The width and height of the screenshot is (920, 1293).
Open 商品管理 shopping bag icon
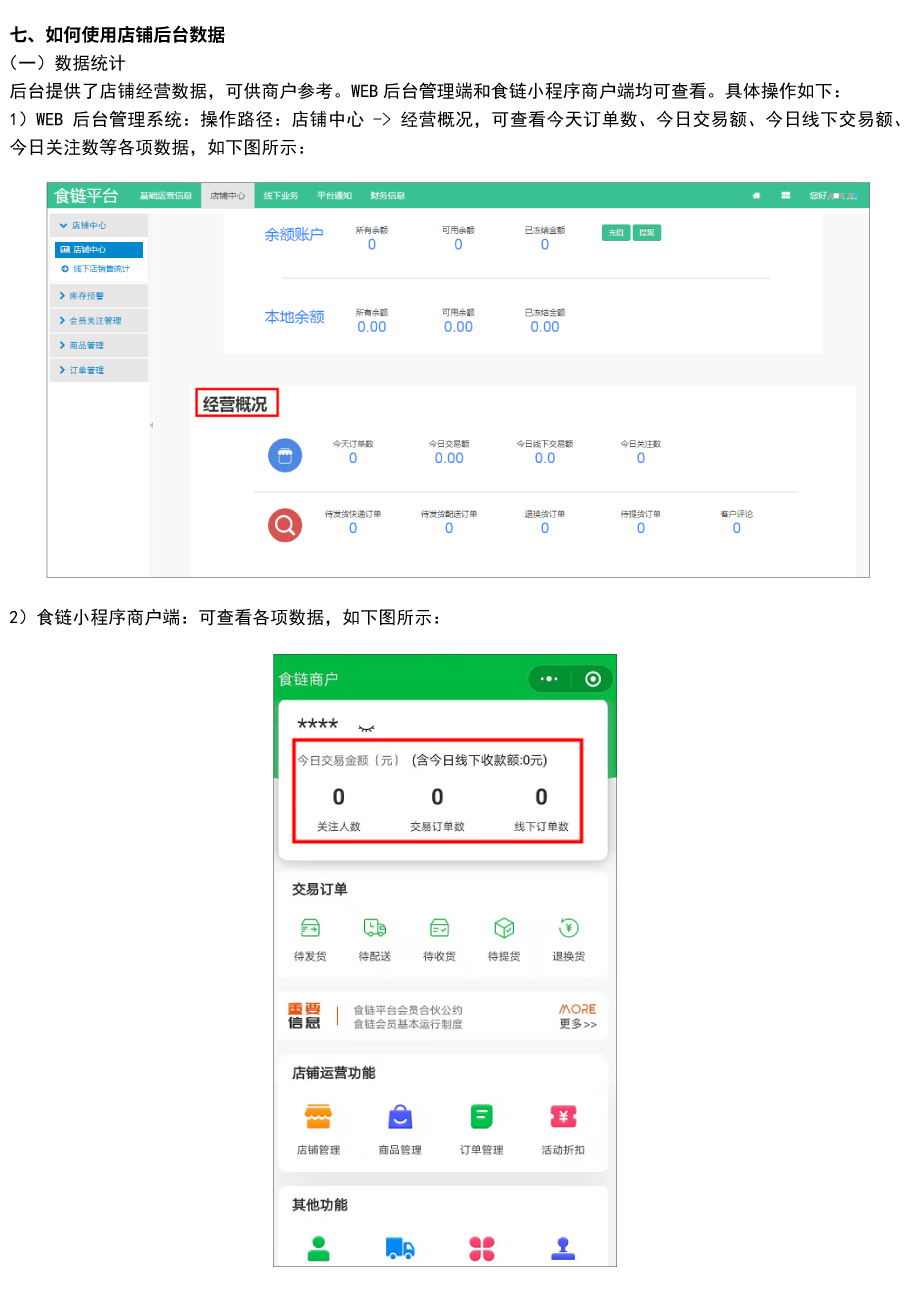click(x=400, y=1117)
